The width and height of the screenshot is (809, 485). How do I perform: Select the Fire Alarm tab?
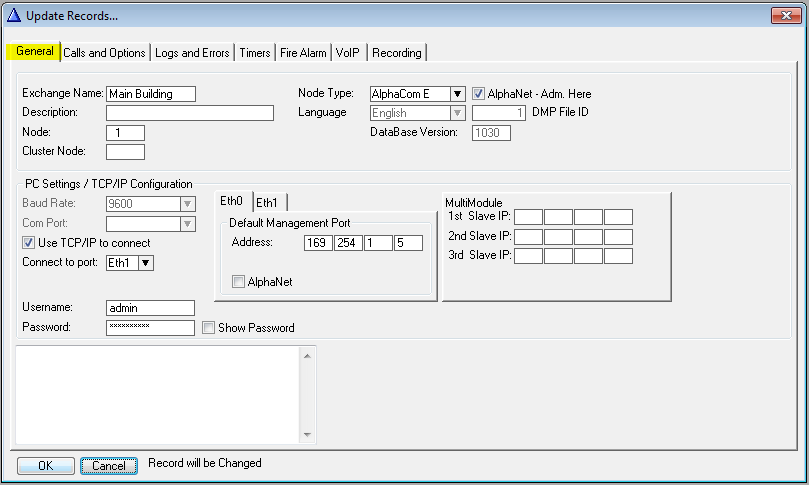(x=304, y=53)
